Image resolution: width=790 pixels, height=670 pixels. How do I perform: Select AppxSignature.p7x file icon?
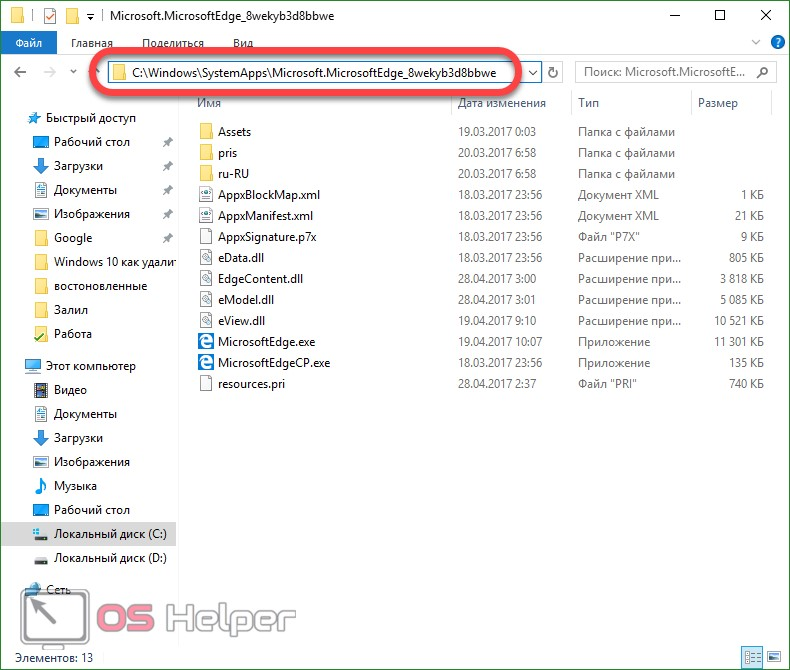point(206,236)
